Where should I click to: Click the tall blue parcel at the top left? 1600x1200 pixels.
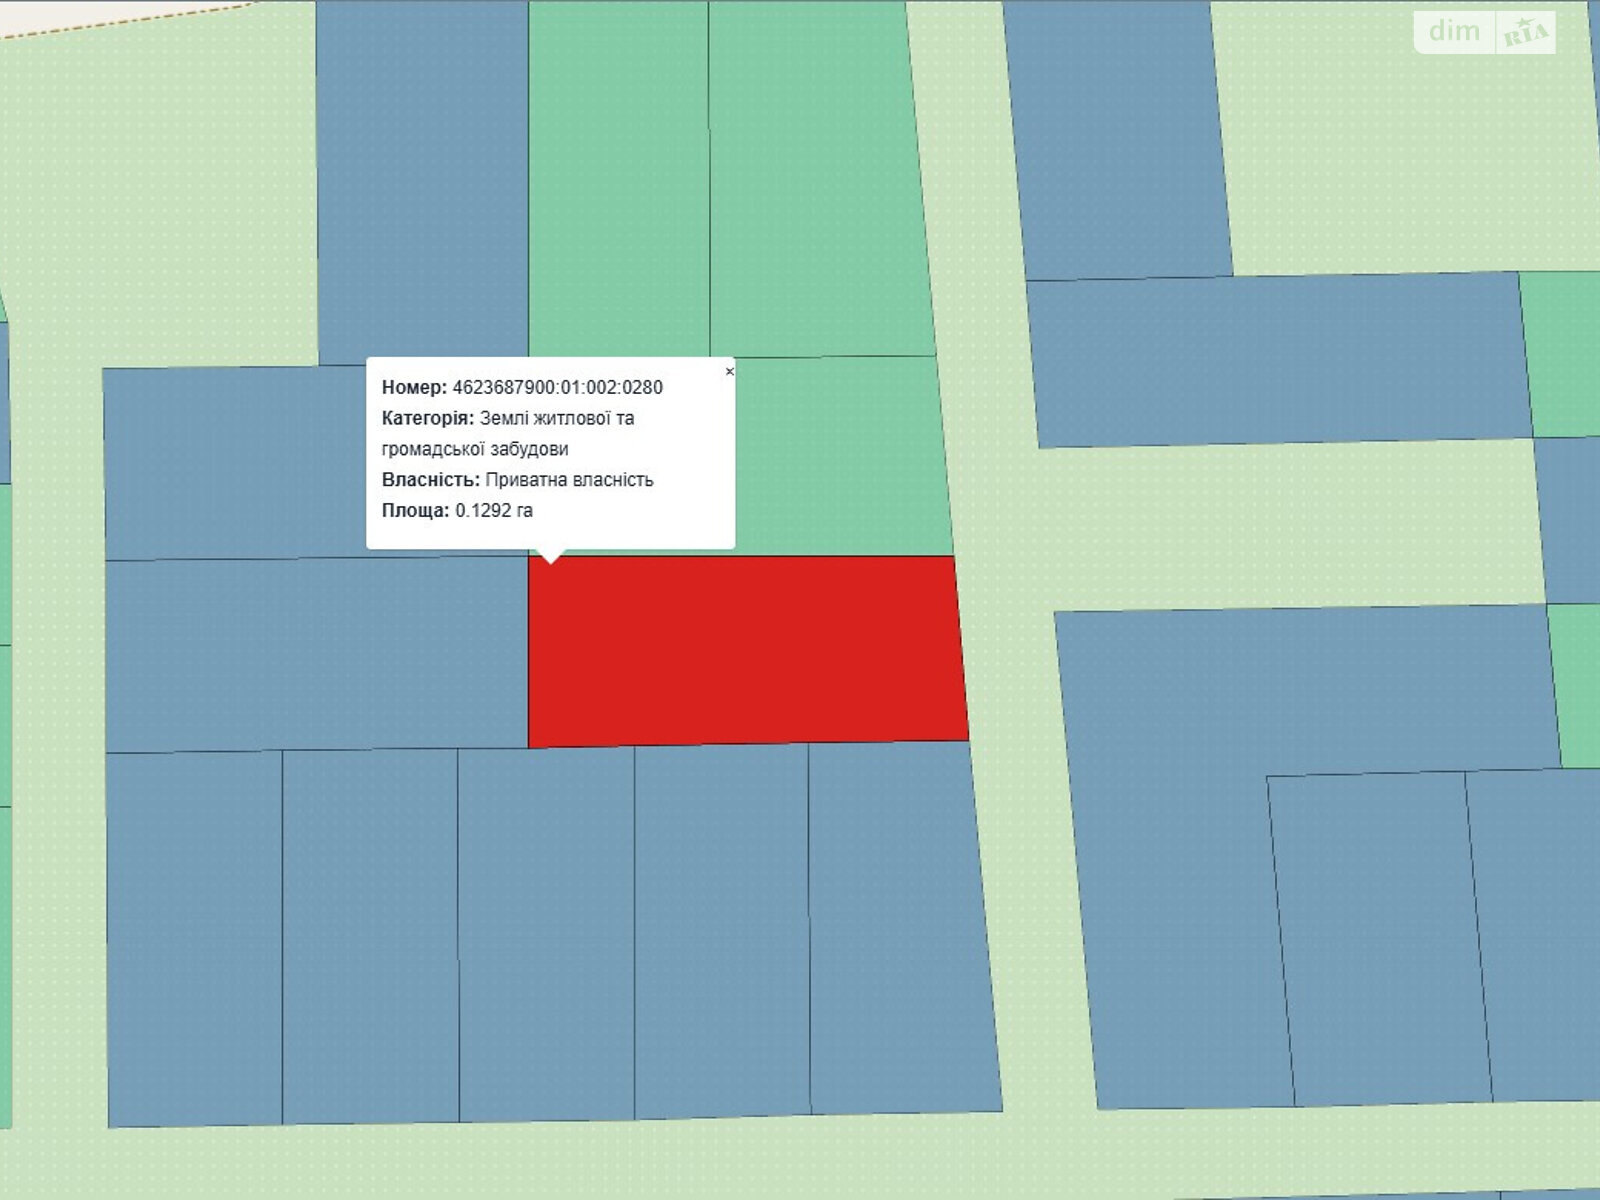(x=422, y=180)
